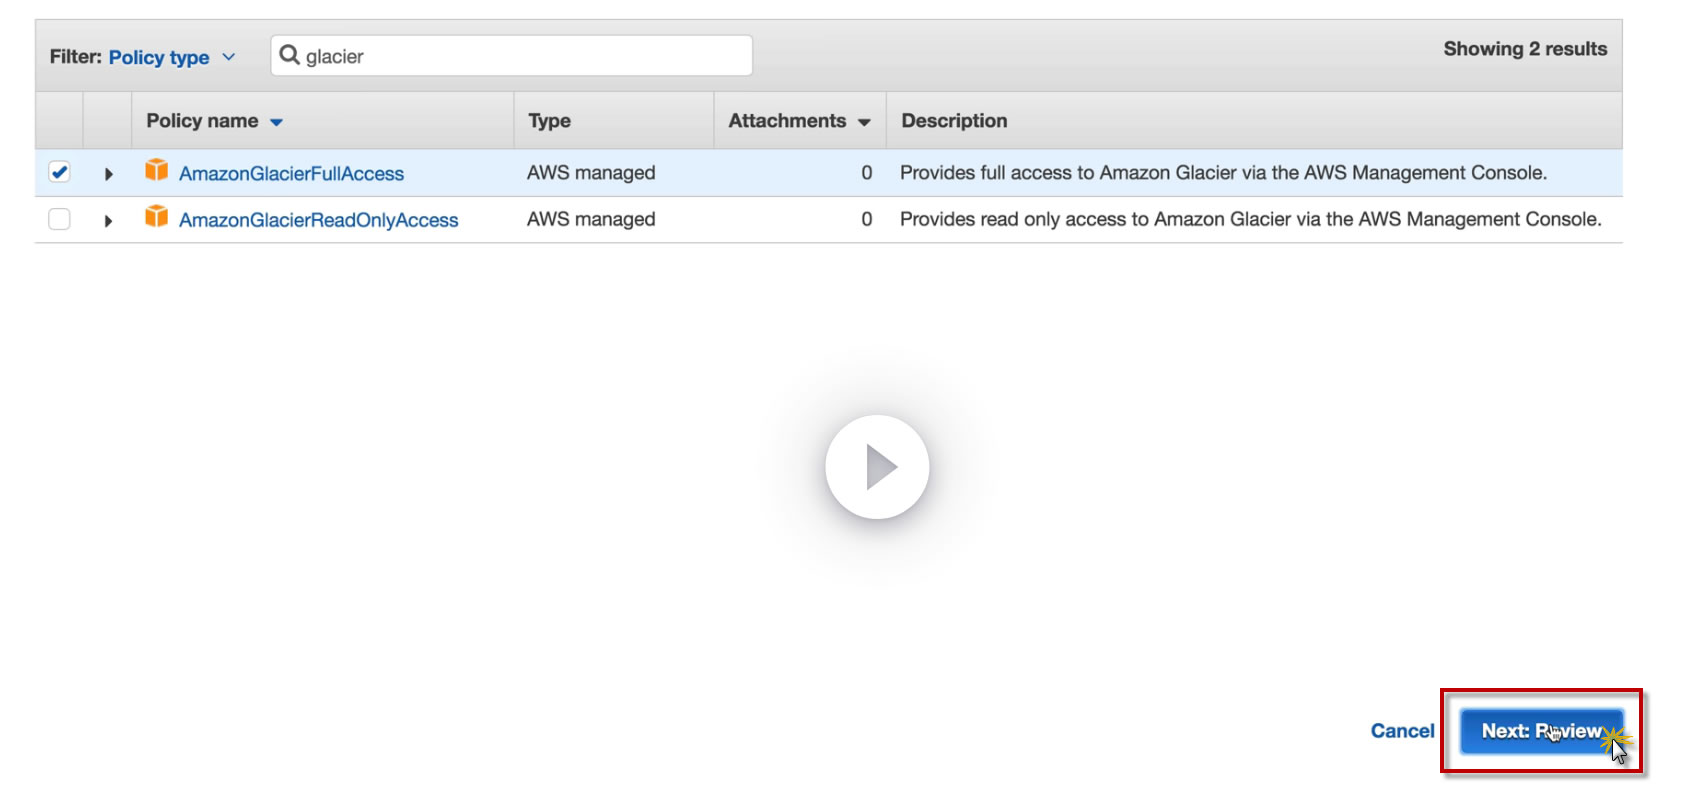1692x786 pixels.
Task: Uncheck the AmazonGlacierFullAccess checkbox
Action: click(60, 172)
